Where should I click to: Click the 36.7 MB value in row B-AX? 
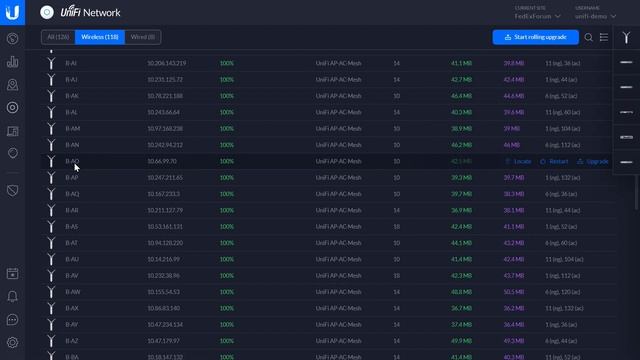[462, 308]
